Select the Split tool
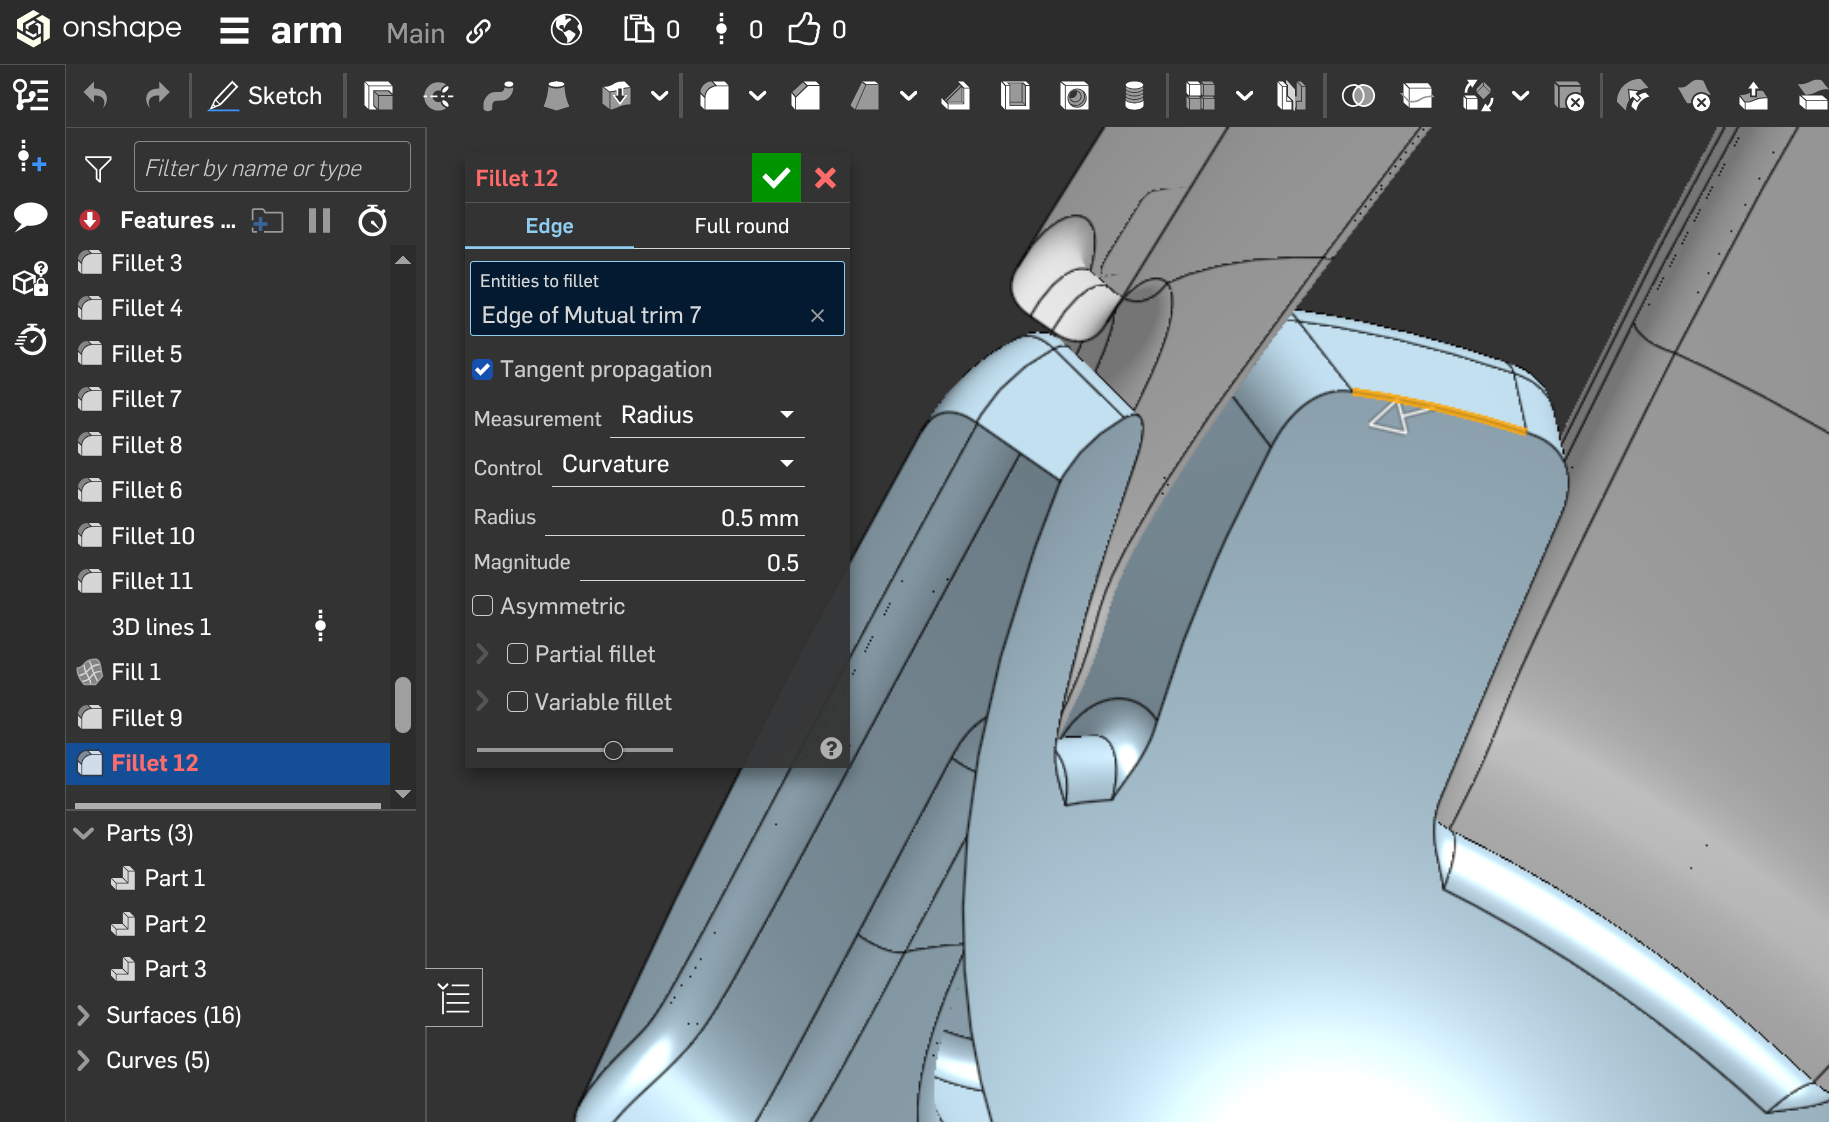The image size is (1829, 1122). [1417, 96]
